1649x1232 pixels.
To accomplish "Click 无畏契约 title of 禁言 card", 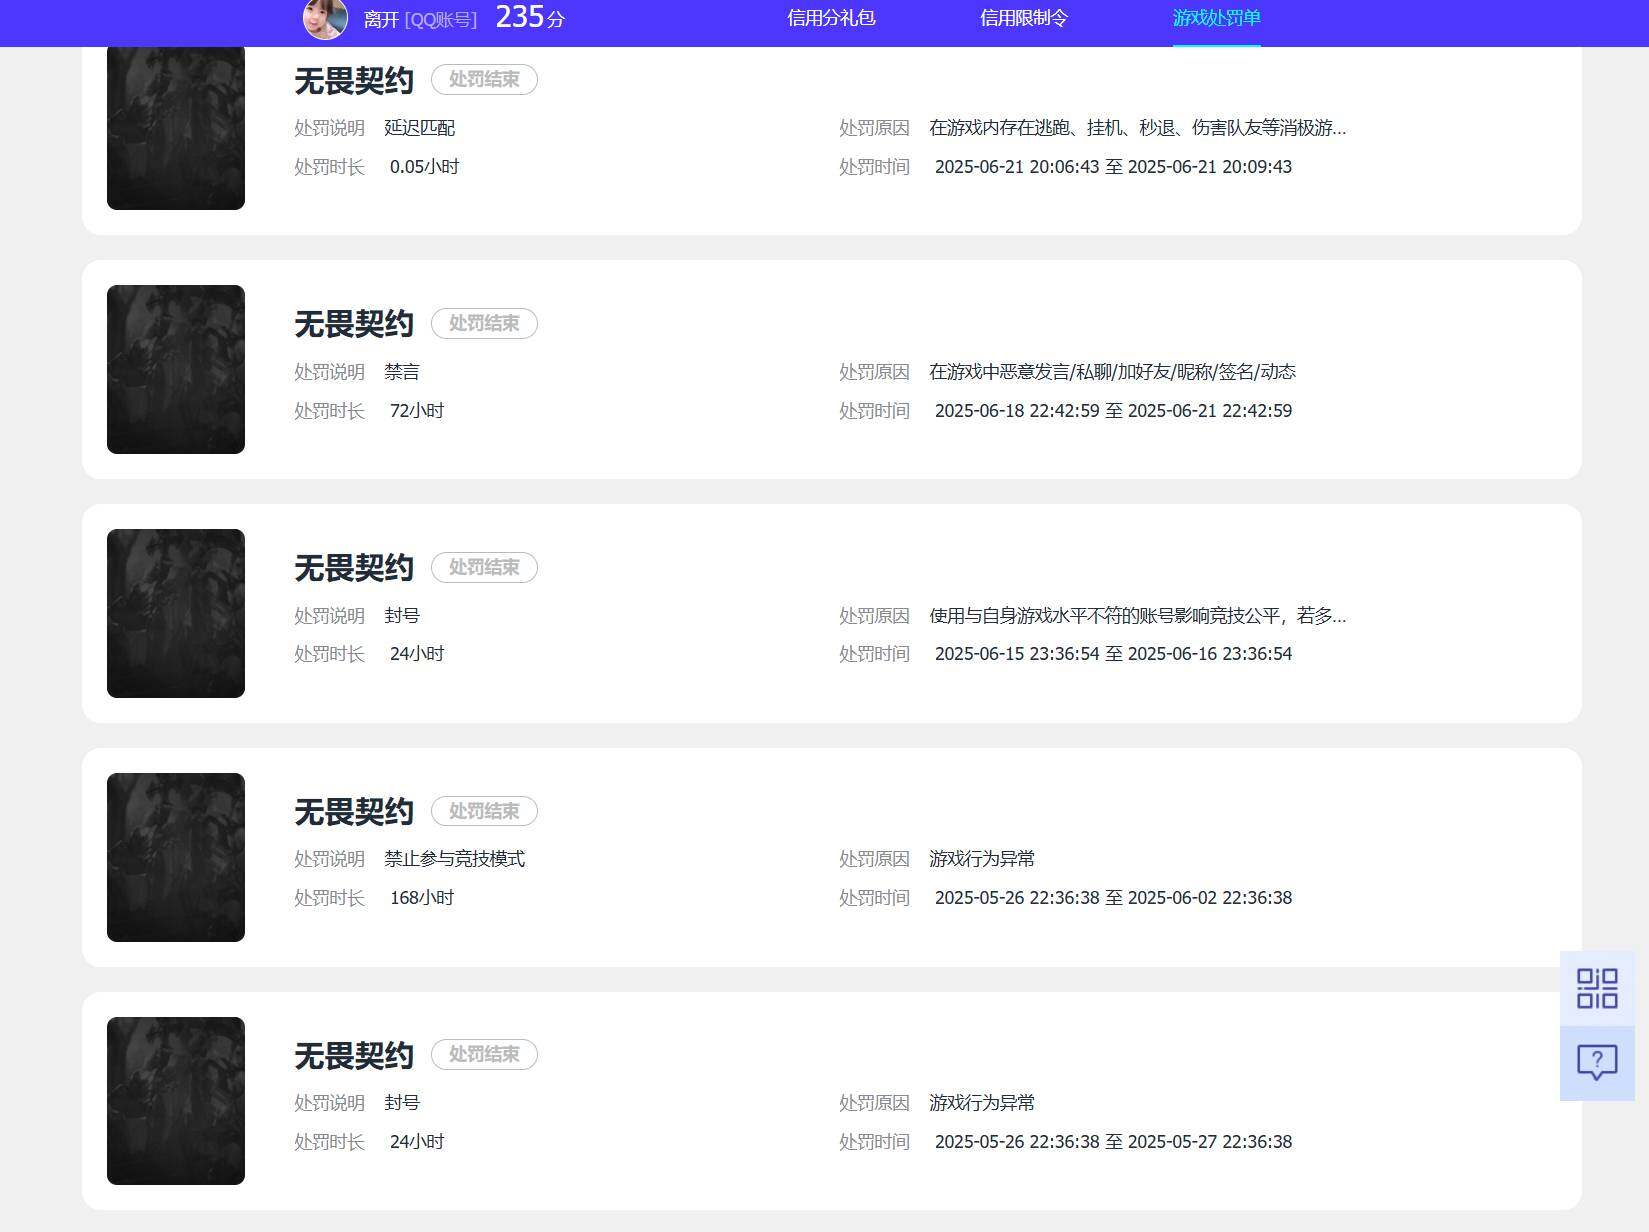I will [354, 324].
